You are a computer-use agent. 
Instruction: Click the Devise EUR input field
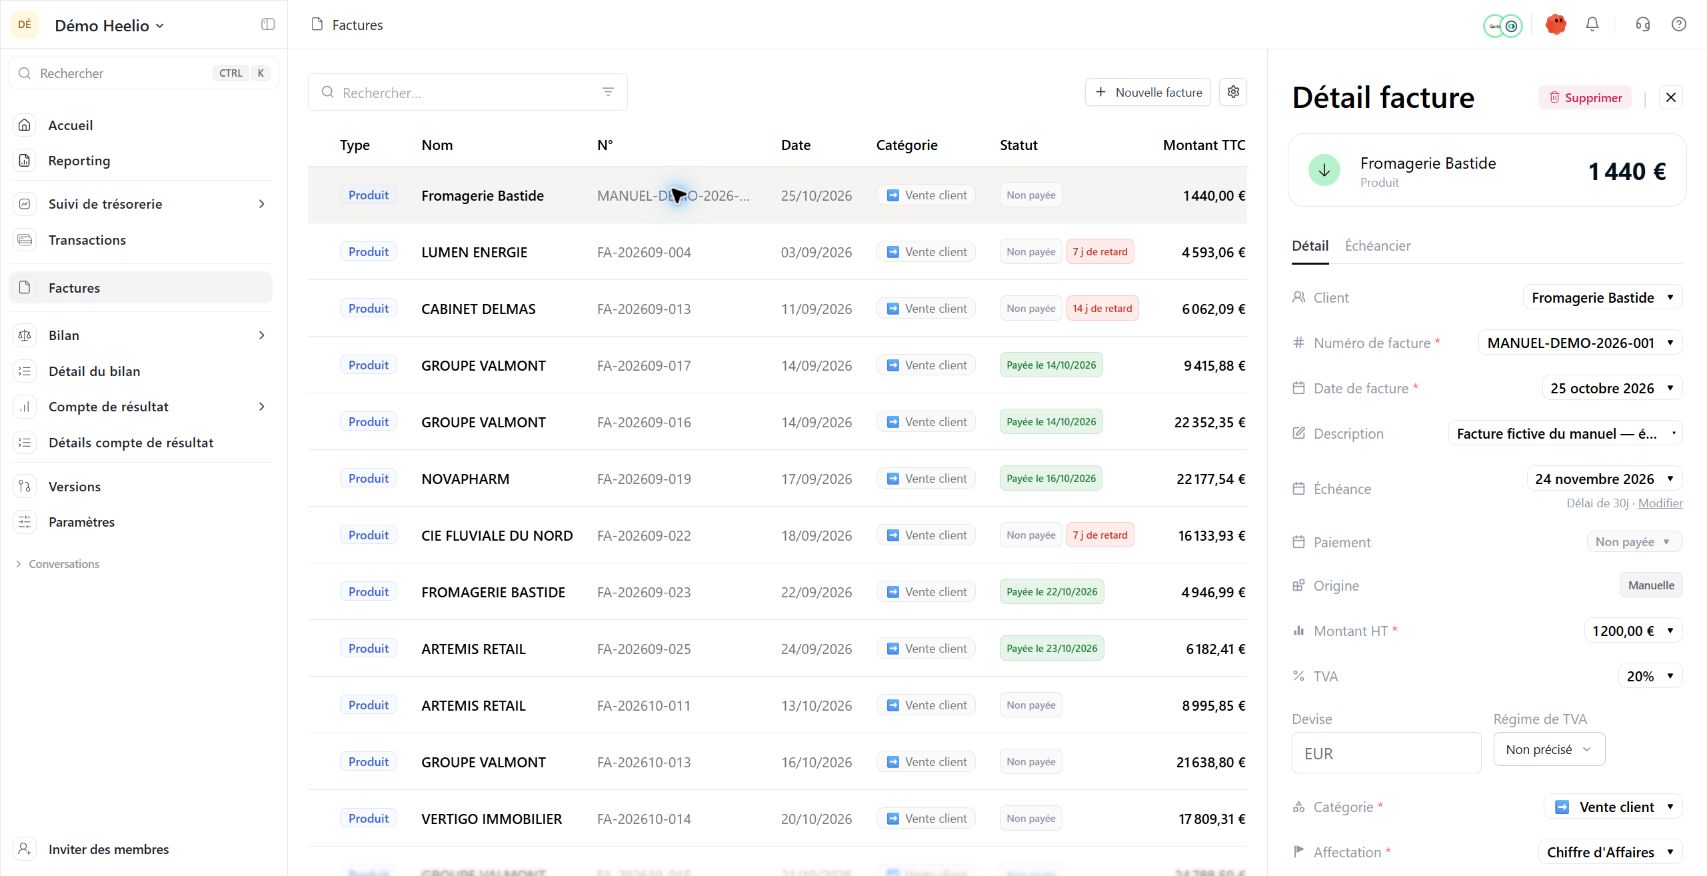1386,753
